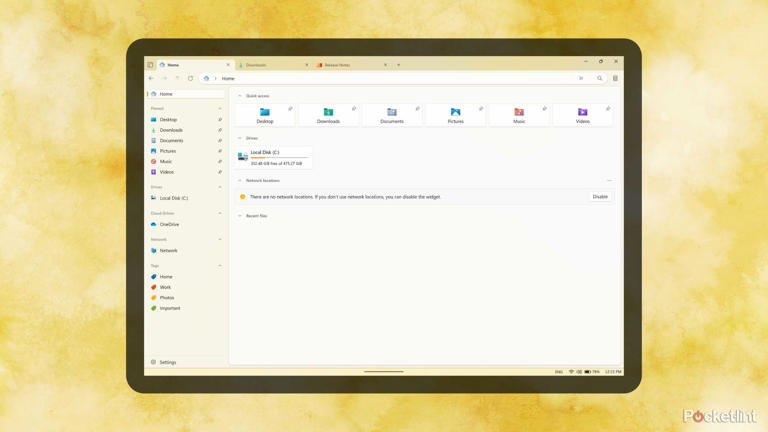This screenshot has width=768, height=432.
Task: Open Local Disk (C:) in the sidebar
Action: point(186,198)
